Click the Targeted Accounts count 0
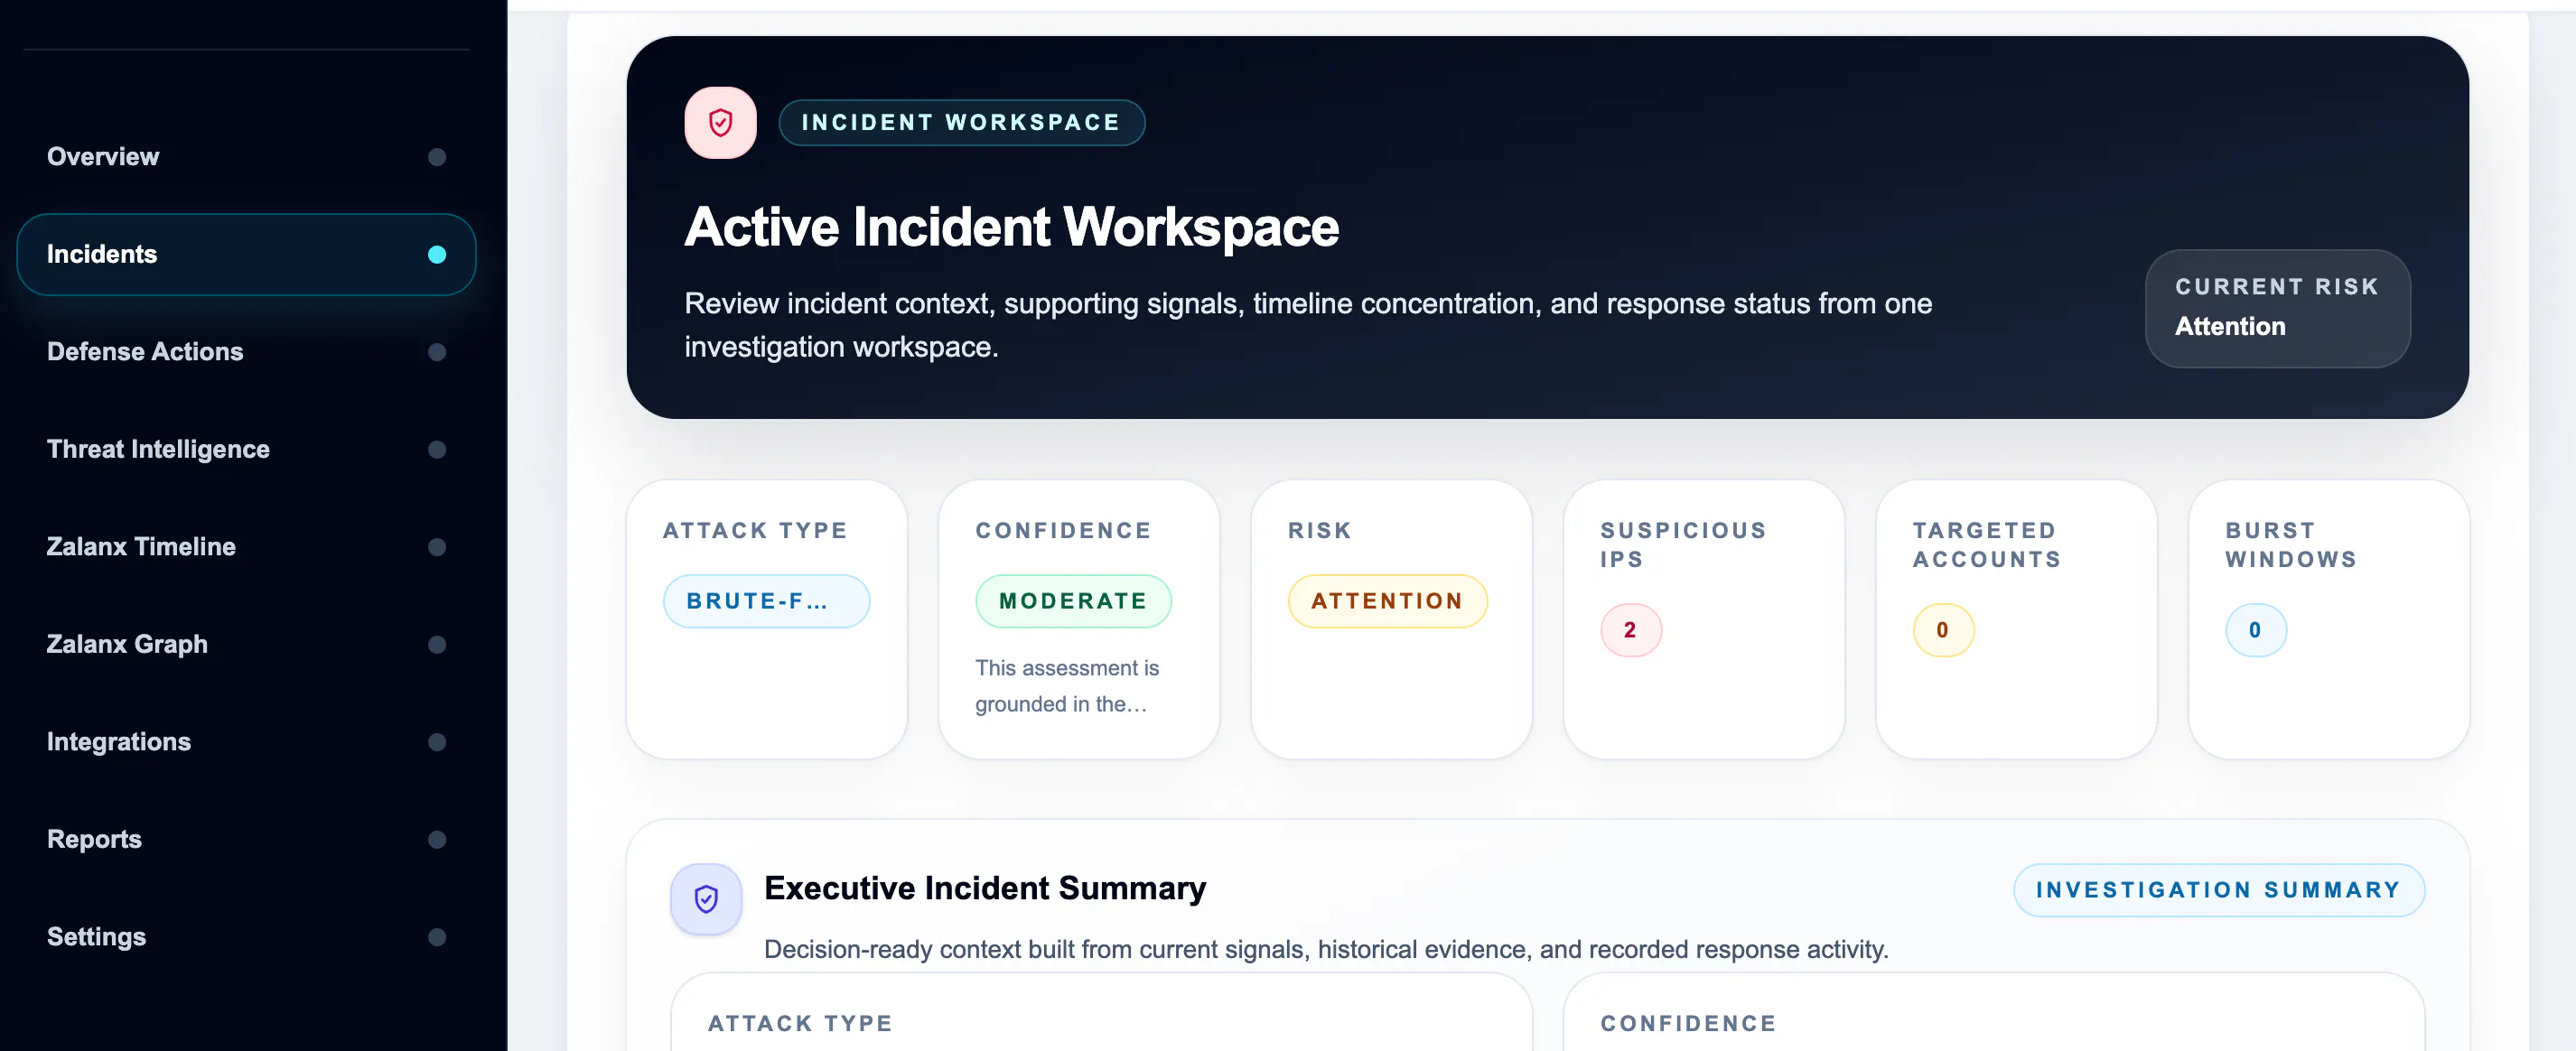Viewport: 2576px width, 1051px height. 1942,630
